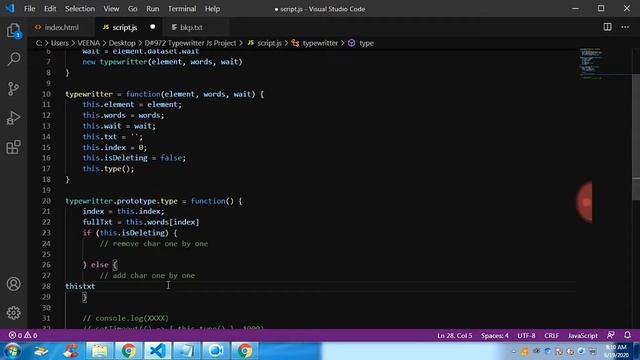This screenshot has height=360, width=640.
Task: Click the VS Code logo in title bar
Action: click(10, 9)
